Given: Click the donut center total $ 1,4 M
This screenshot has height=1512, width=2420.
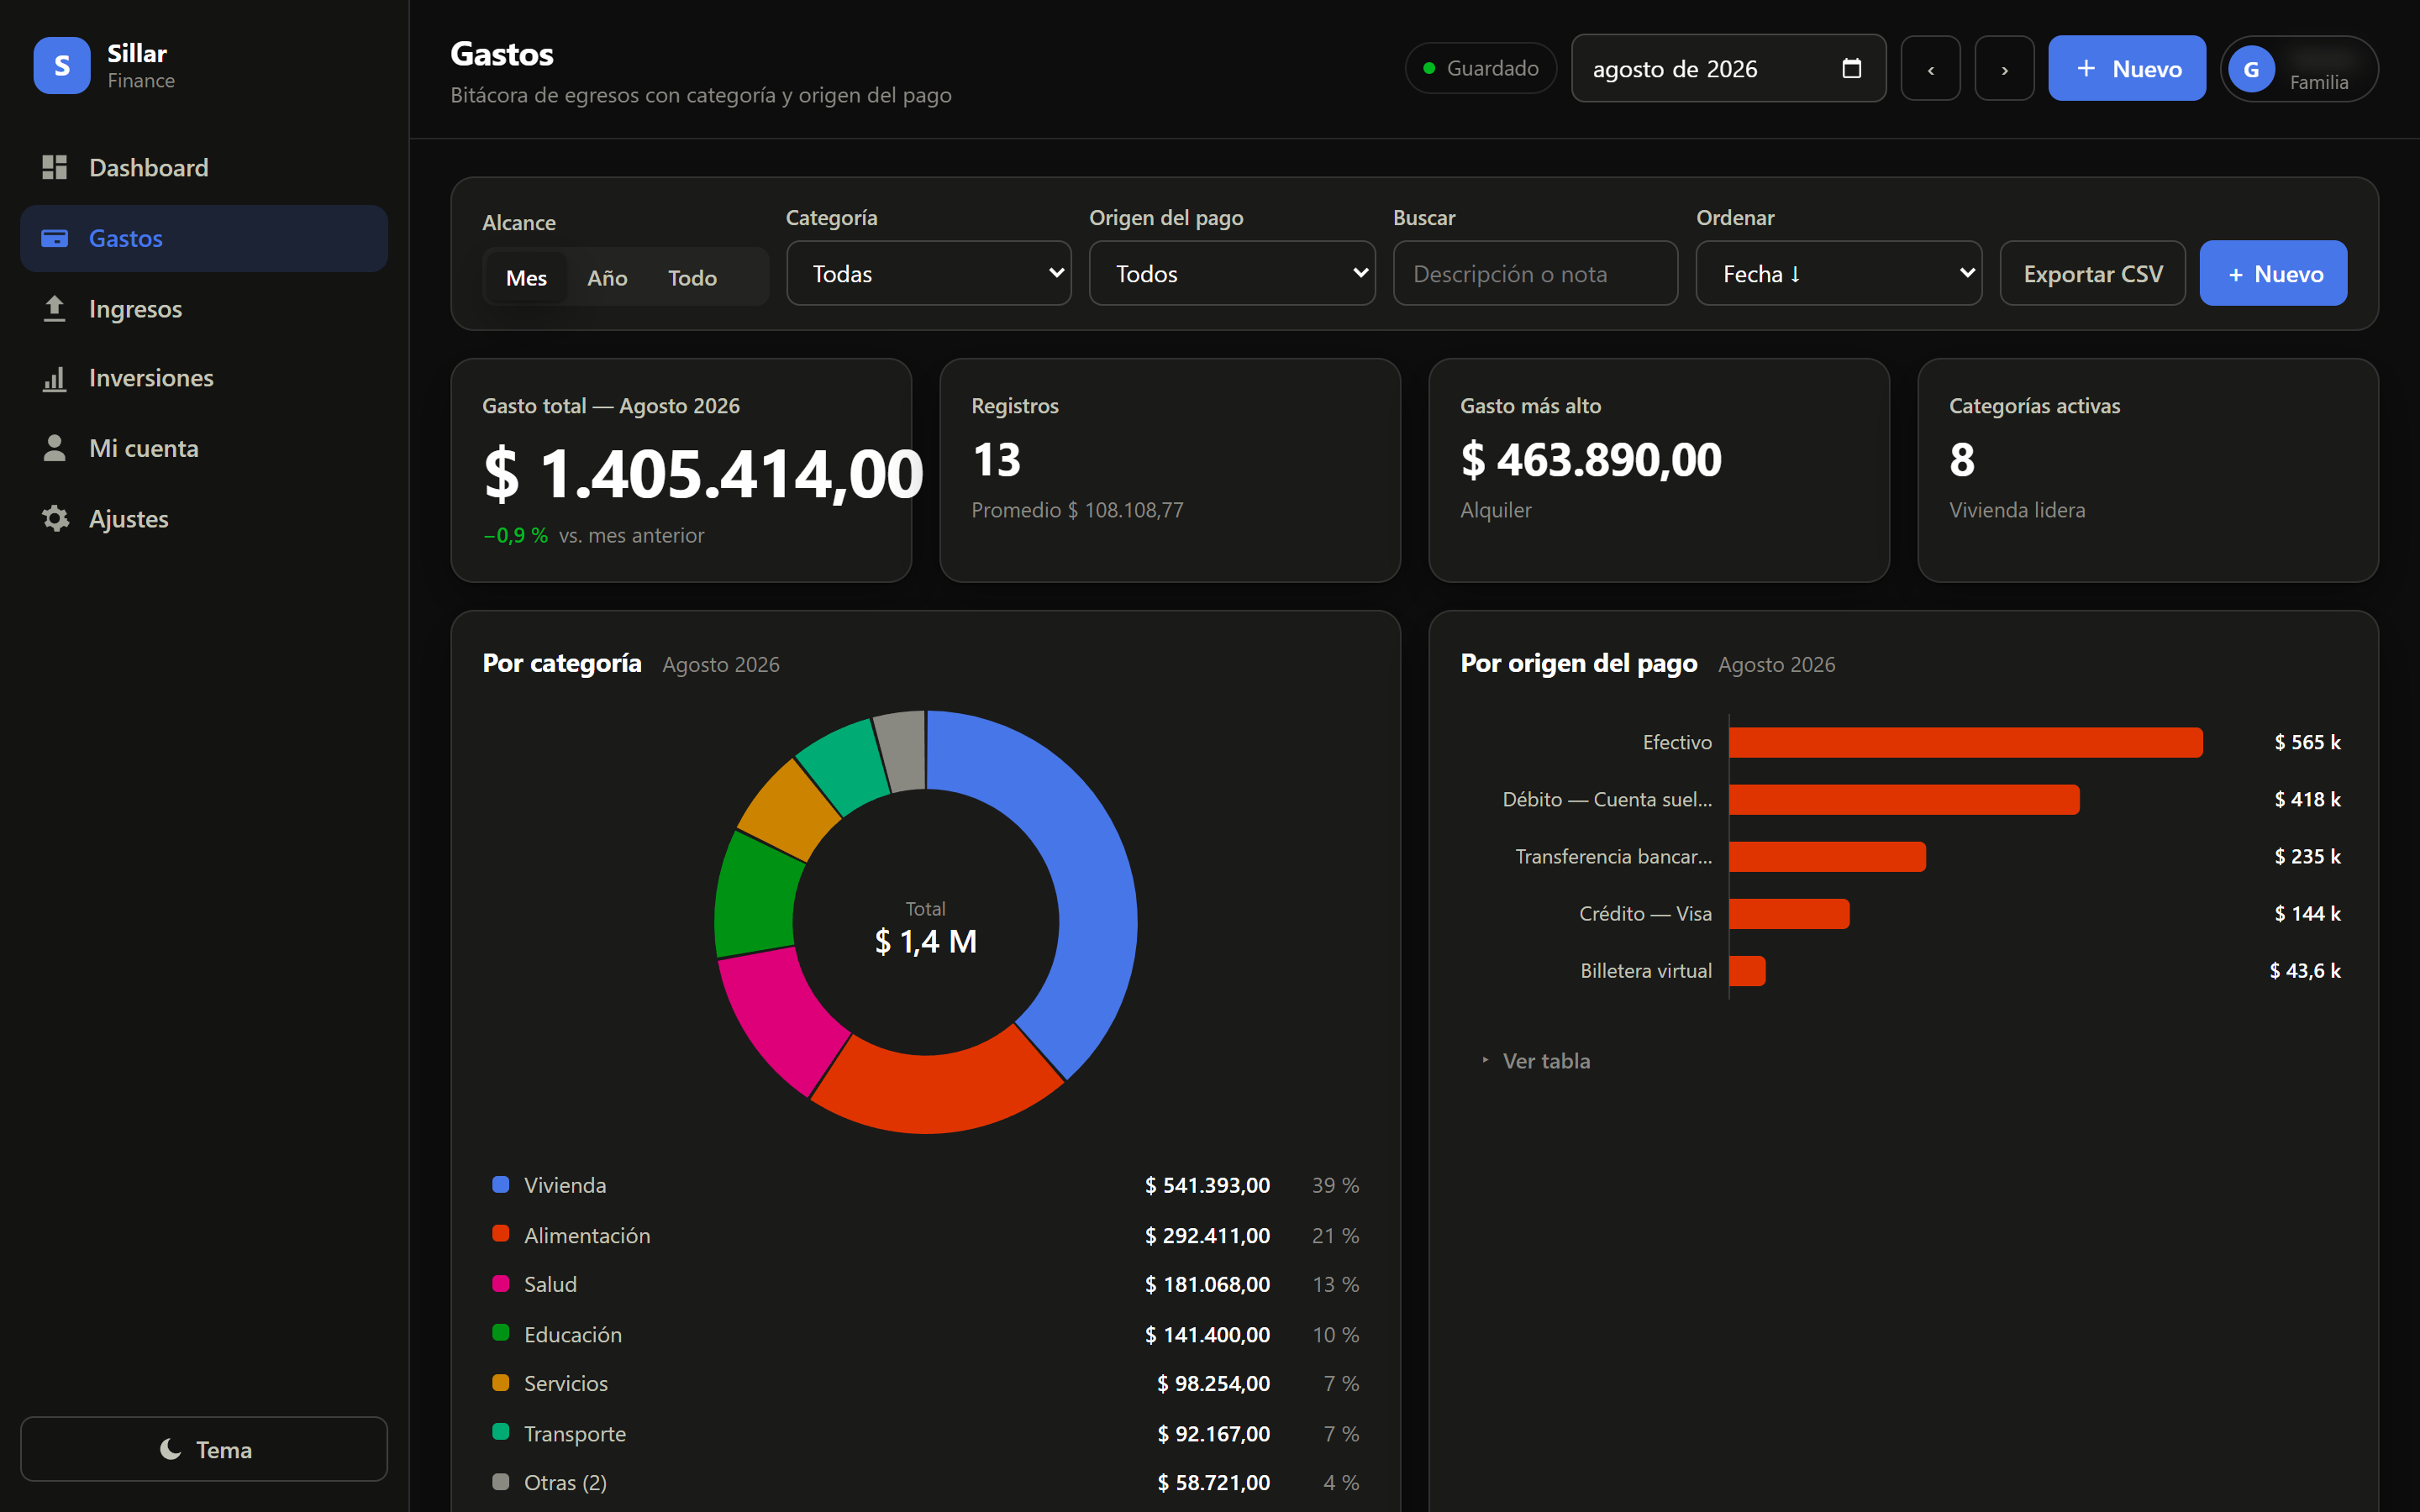Looking at the screenshot, I should click(925, 941).
